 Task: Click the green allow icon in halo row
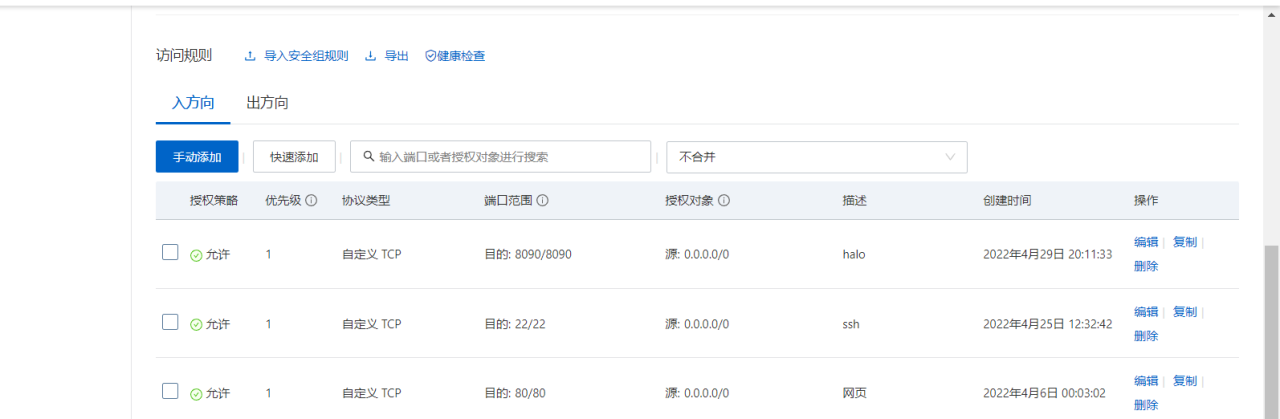(196, 255)
